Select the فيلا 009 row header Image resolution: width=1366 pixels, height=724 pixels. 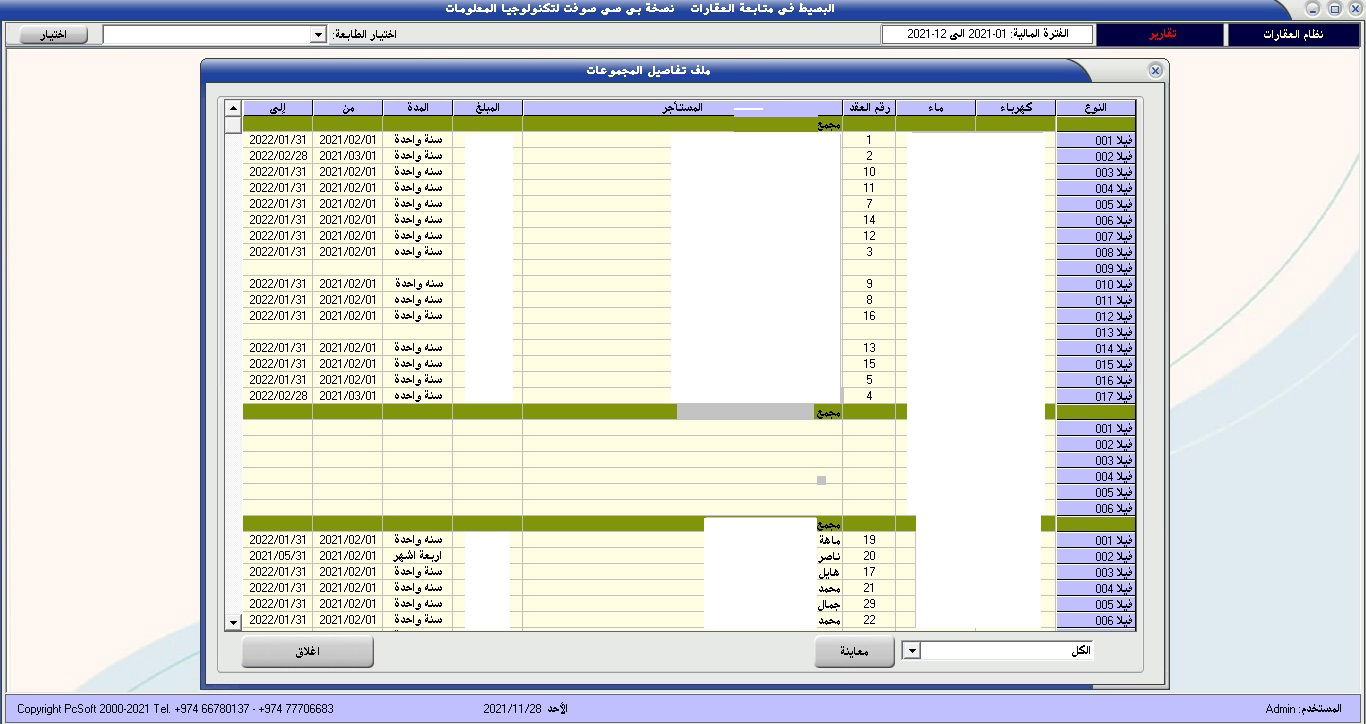1096,269
